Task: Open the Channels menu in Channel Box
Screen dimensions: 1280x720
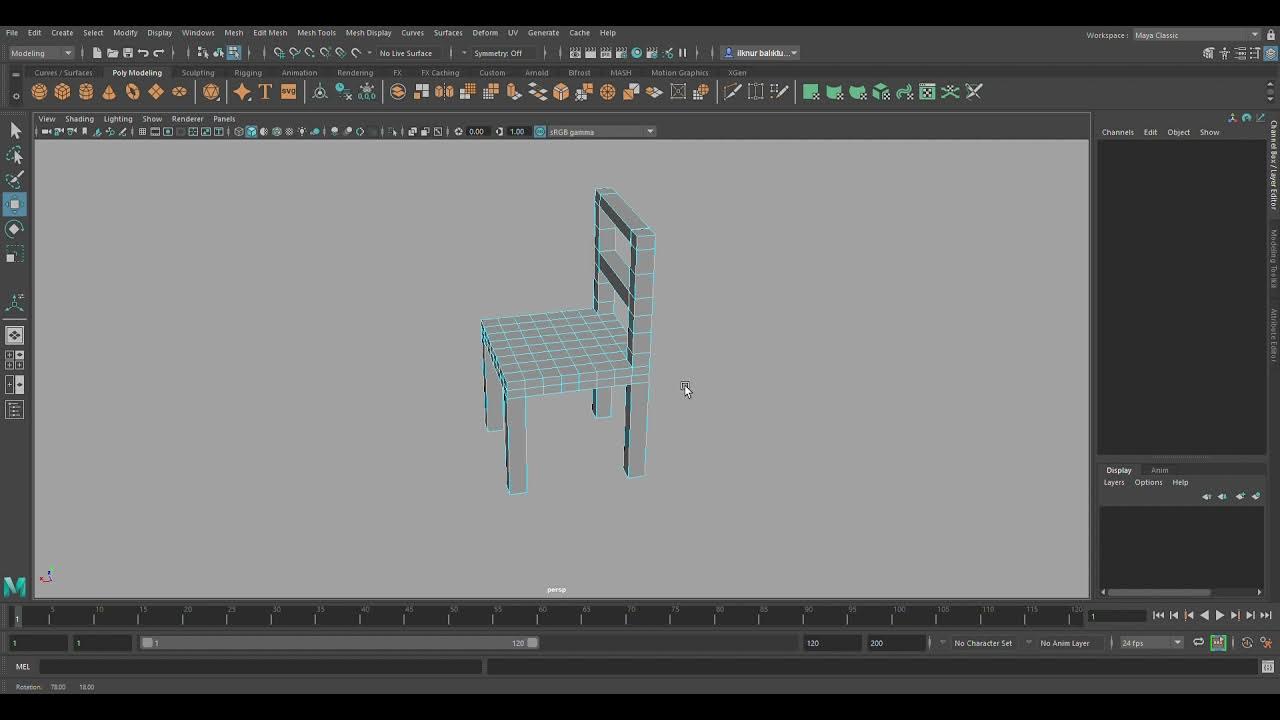Action: [1118, 132]
